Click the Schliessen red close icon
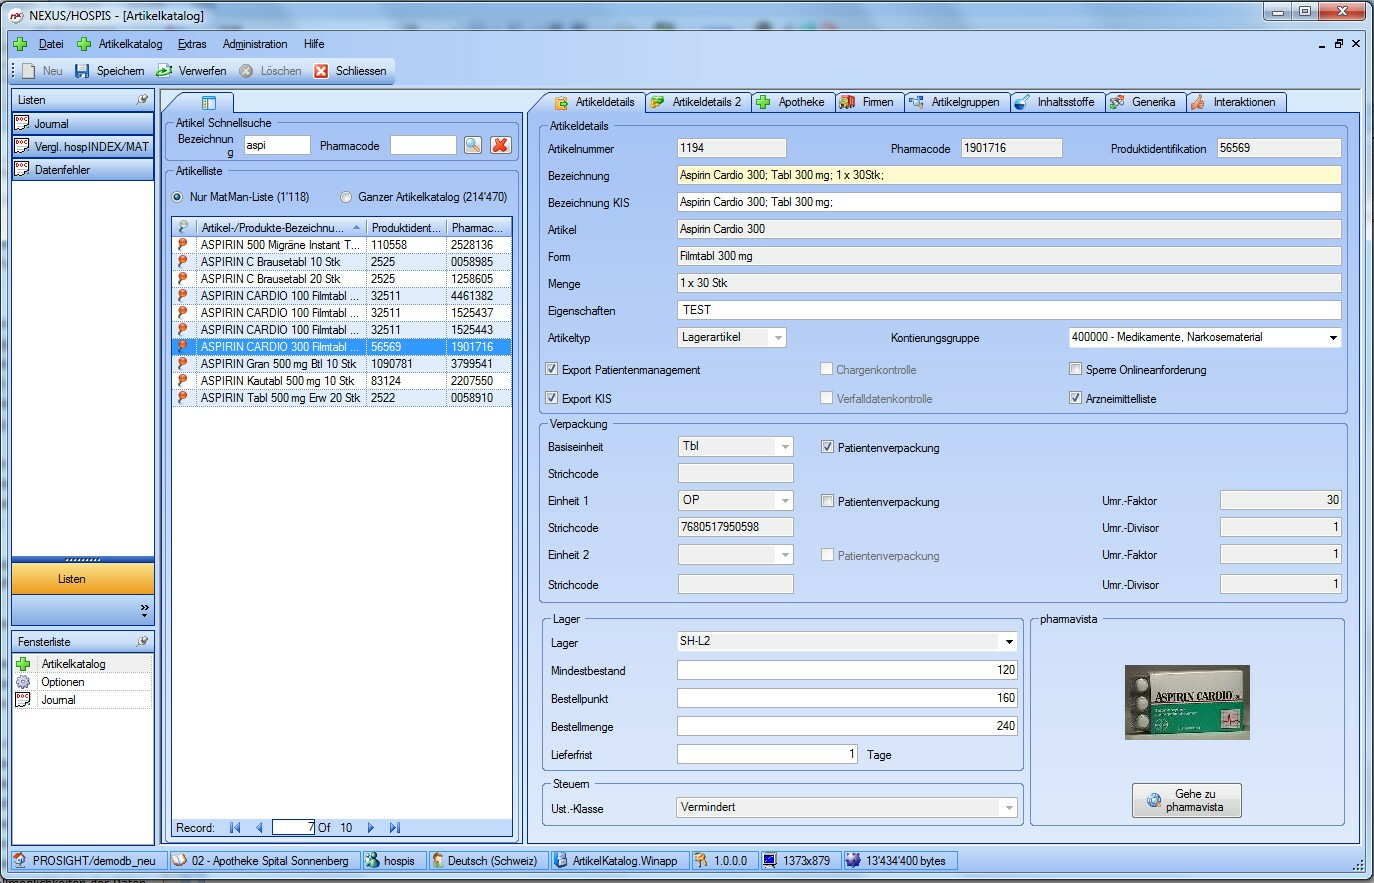Viewport: 1374px width, 883px height. [321, 71]
